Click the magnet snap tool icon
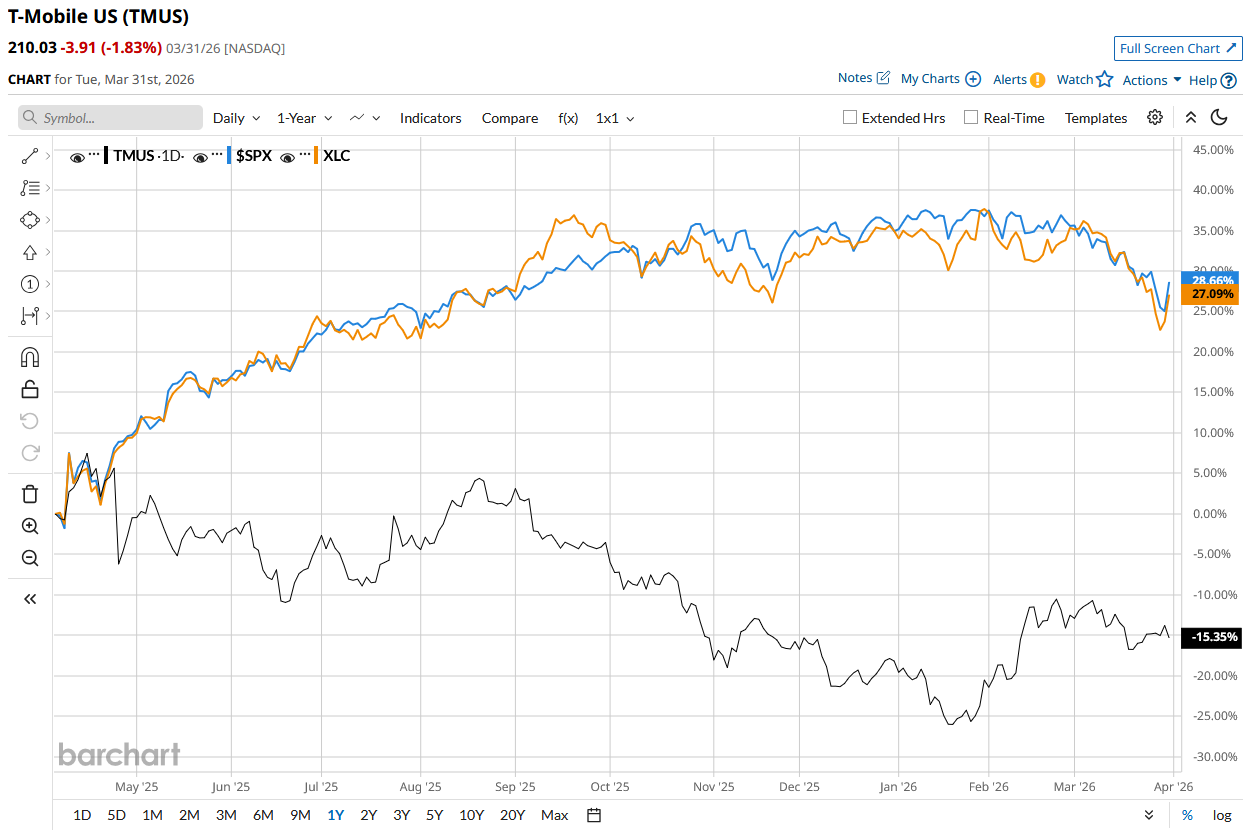 point(29,357)
